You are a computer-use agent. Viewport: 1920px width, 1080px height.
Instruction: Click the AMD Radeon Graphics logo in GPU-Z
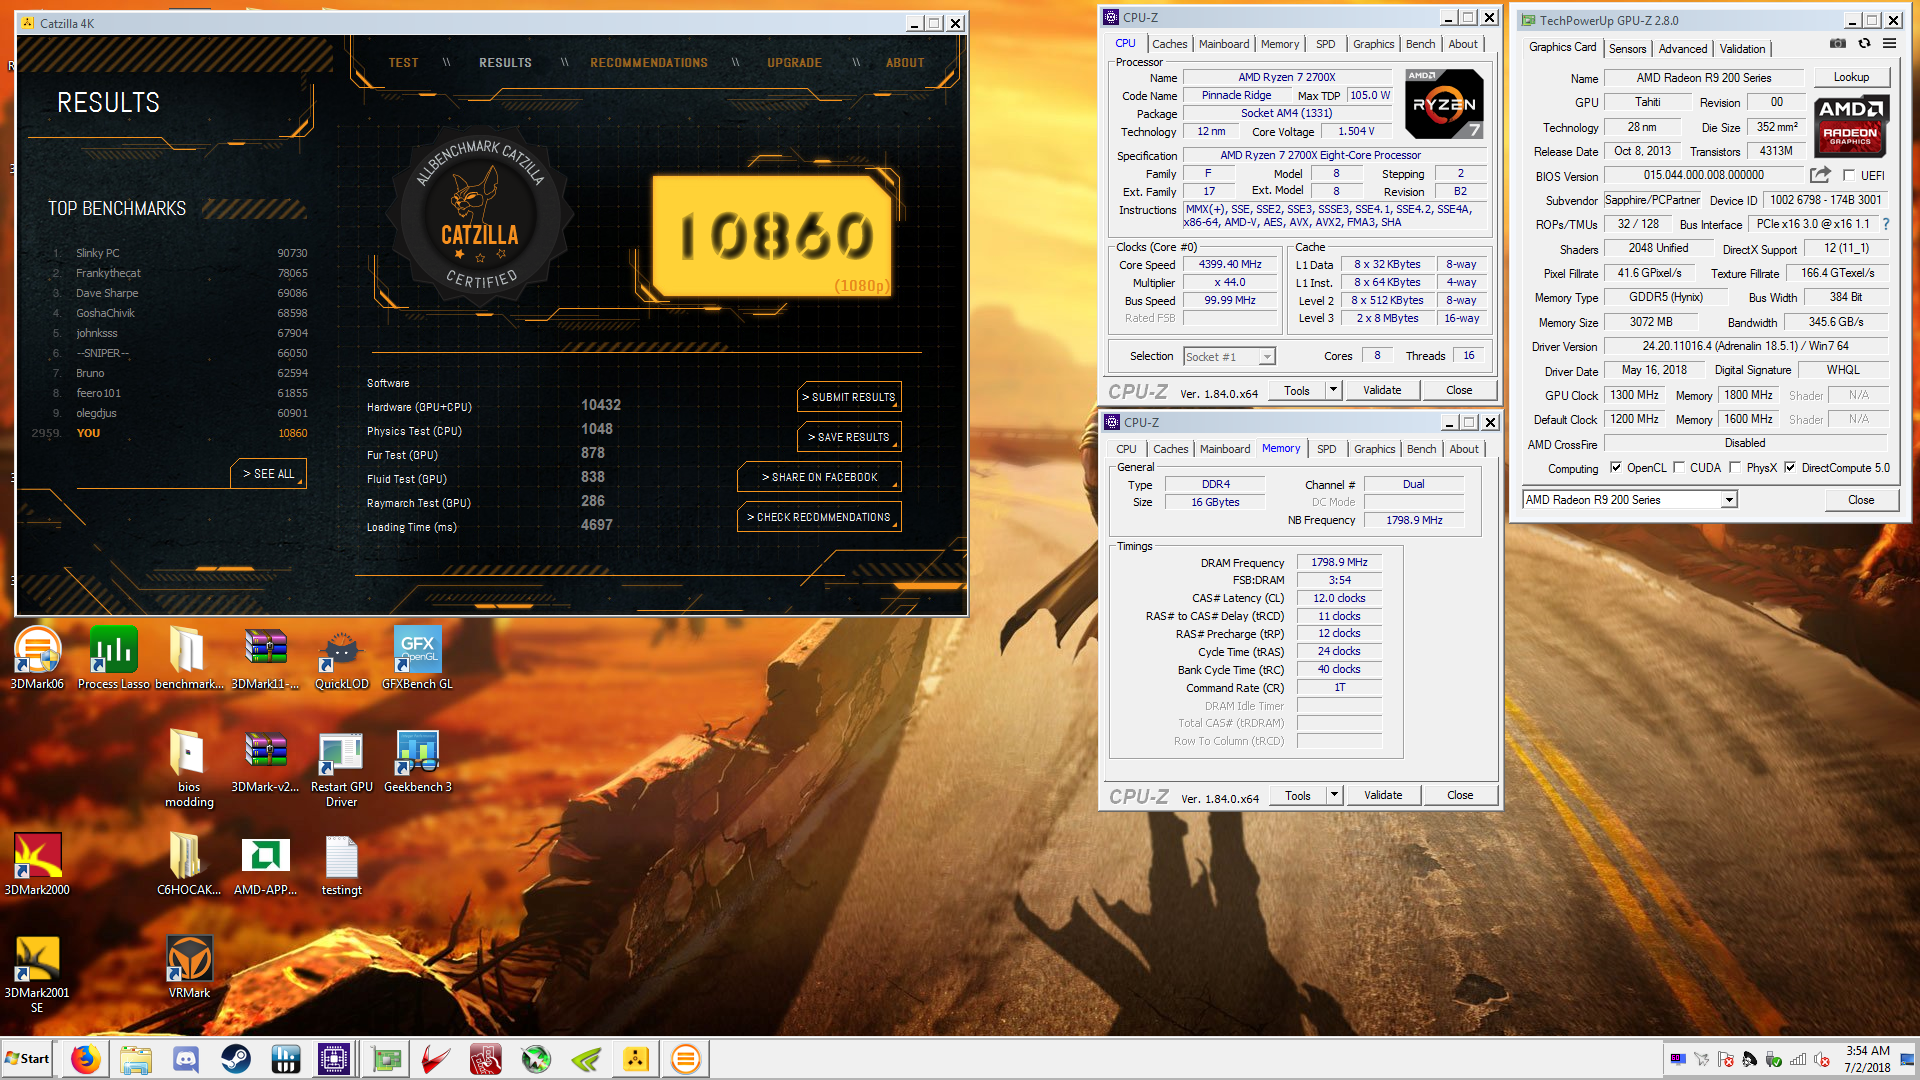click(1850, 126)
